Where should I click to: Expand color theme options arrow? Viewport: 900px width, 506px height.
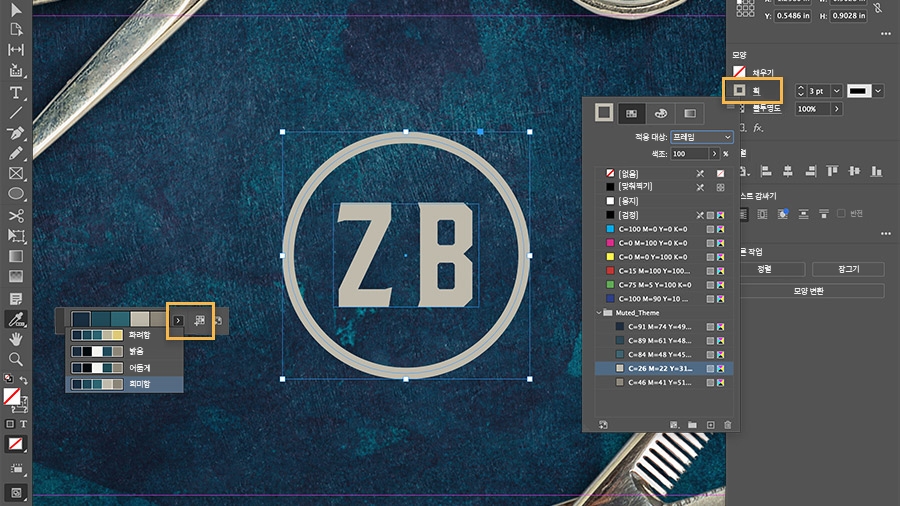178,321
